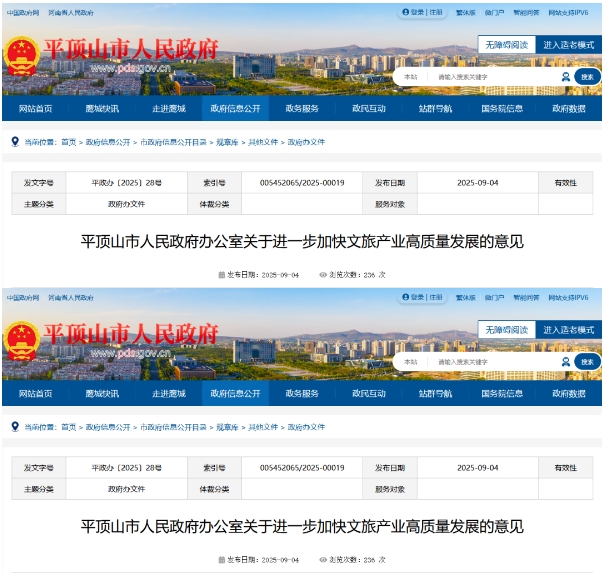Enable 进入适老模式 in the upper header
The image size is (606, 576).
tap(567, 45)
